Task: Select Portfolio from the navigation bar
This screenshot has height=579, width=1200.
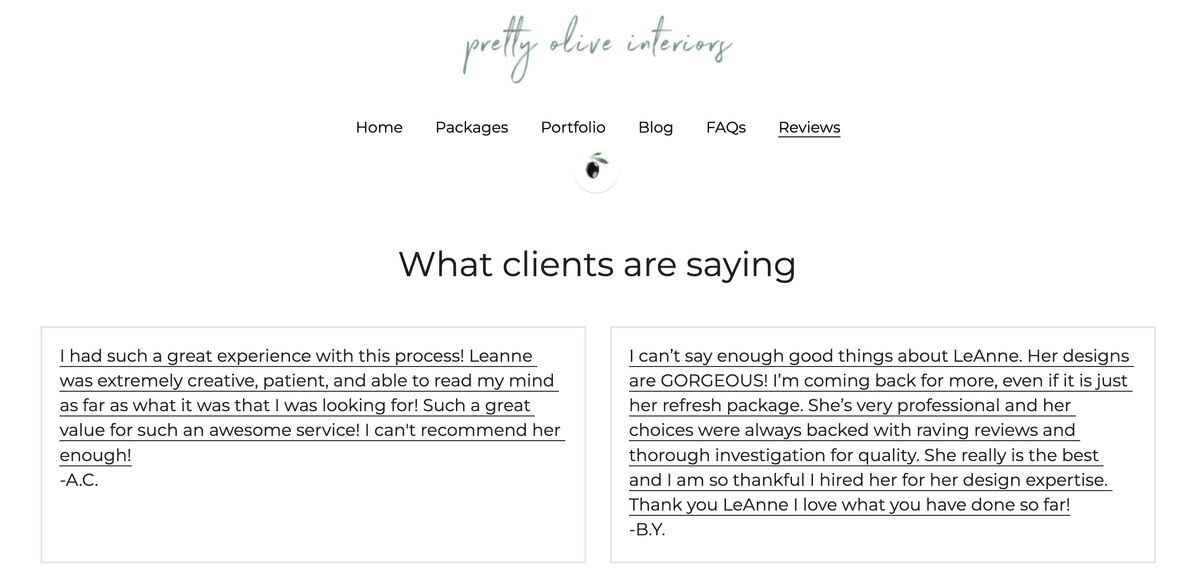Action: [573, 127]
